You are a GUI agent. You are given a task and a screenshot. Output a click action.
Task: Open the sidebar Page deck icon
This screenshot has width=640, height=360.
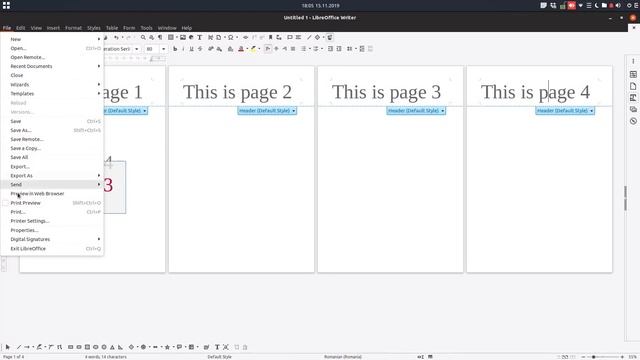pos(633,86)
